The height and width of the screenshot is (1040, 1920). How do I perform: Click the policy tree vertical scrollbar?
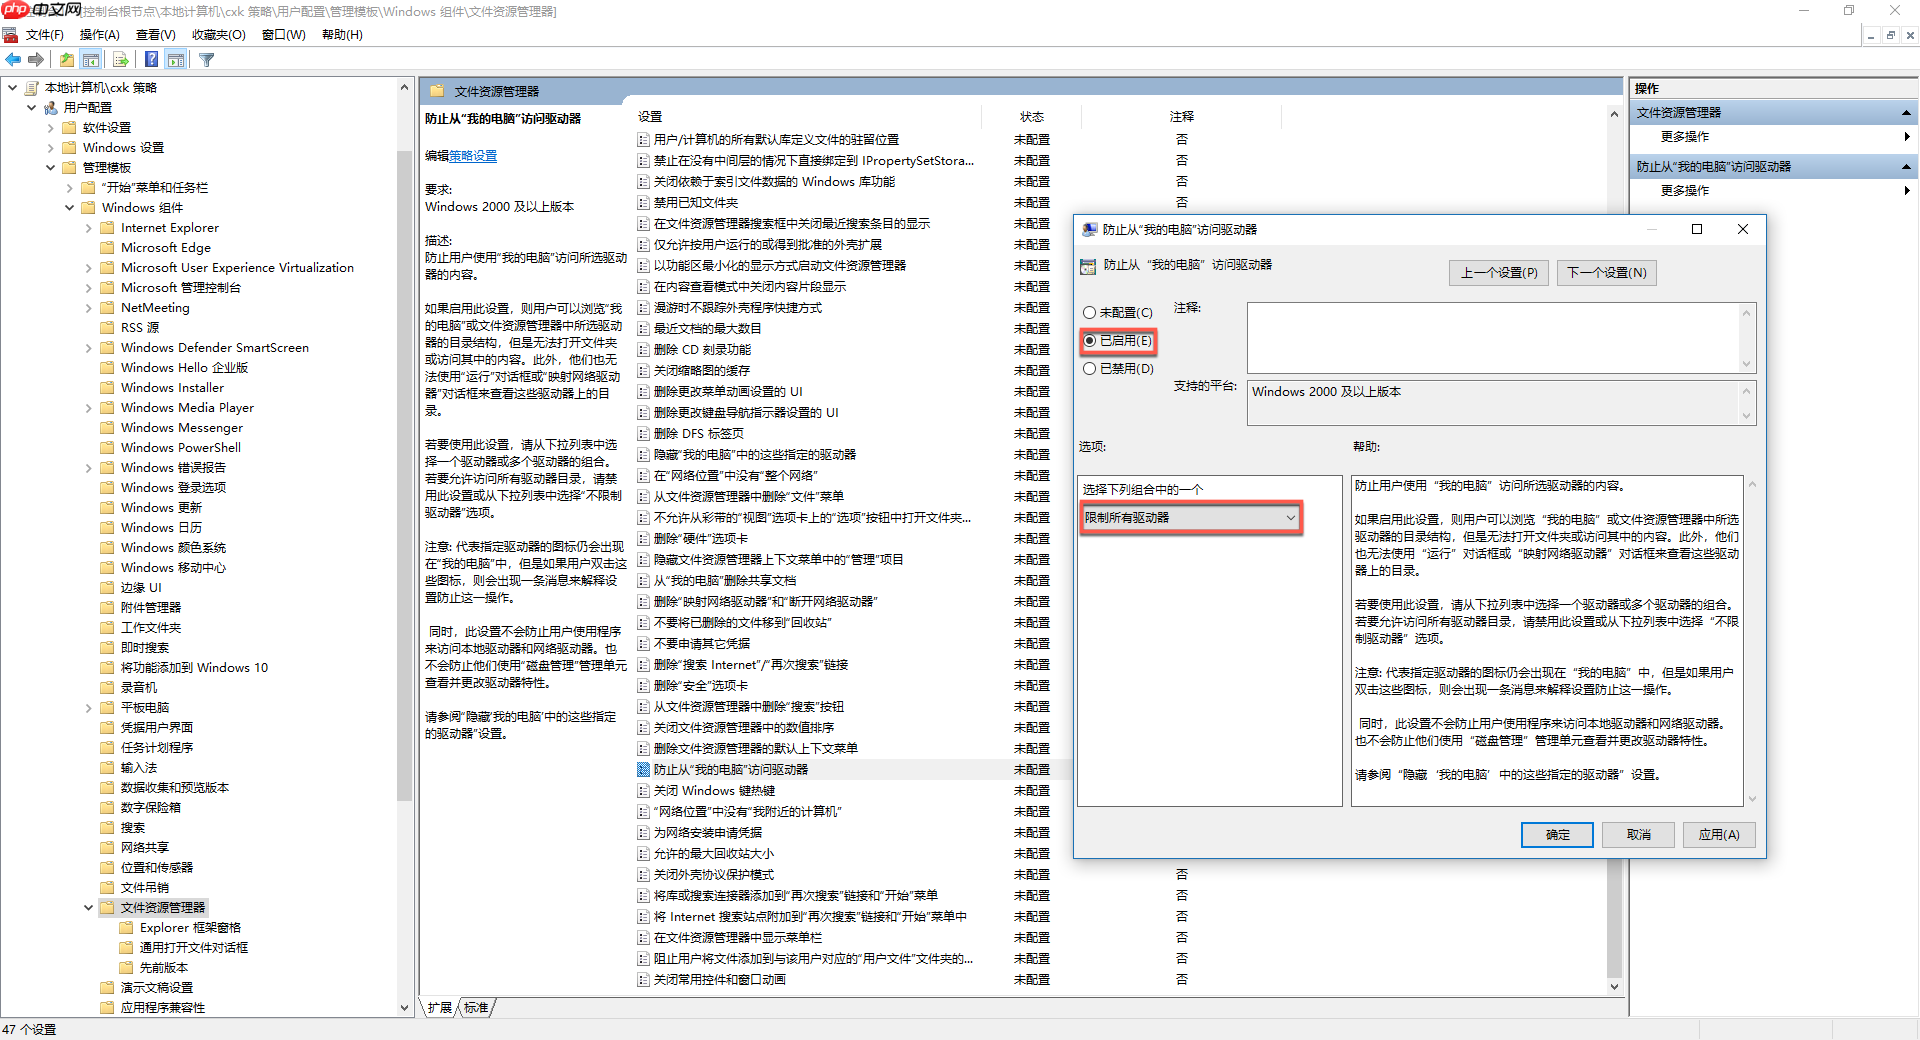pos(404,480)
